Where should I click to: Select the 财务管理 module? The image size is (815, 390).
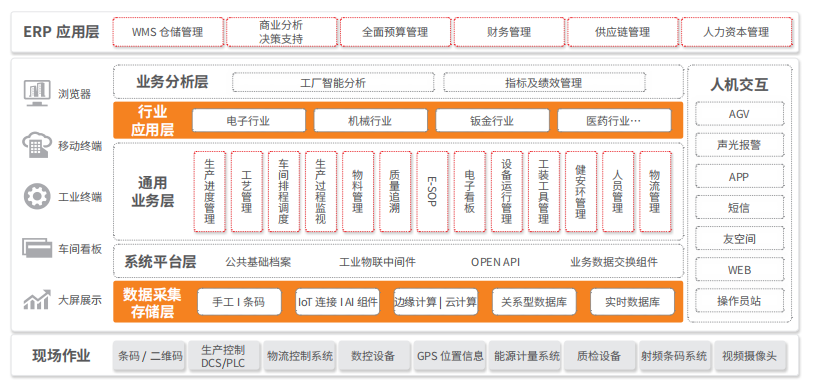pyautogui.click(x=509, y=32)
